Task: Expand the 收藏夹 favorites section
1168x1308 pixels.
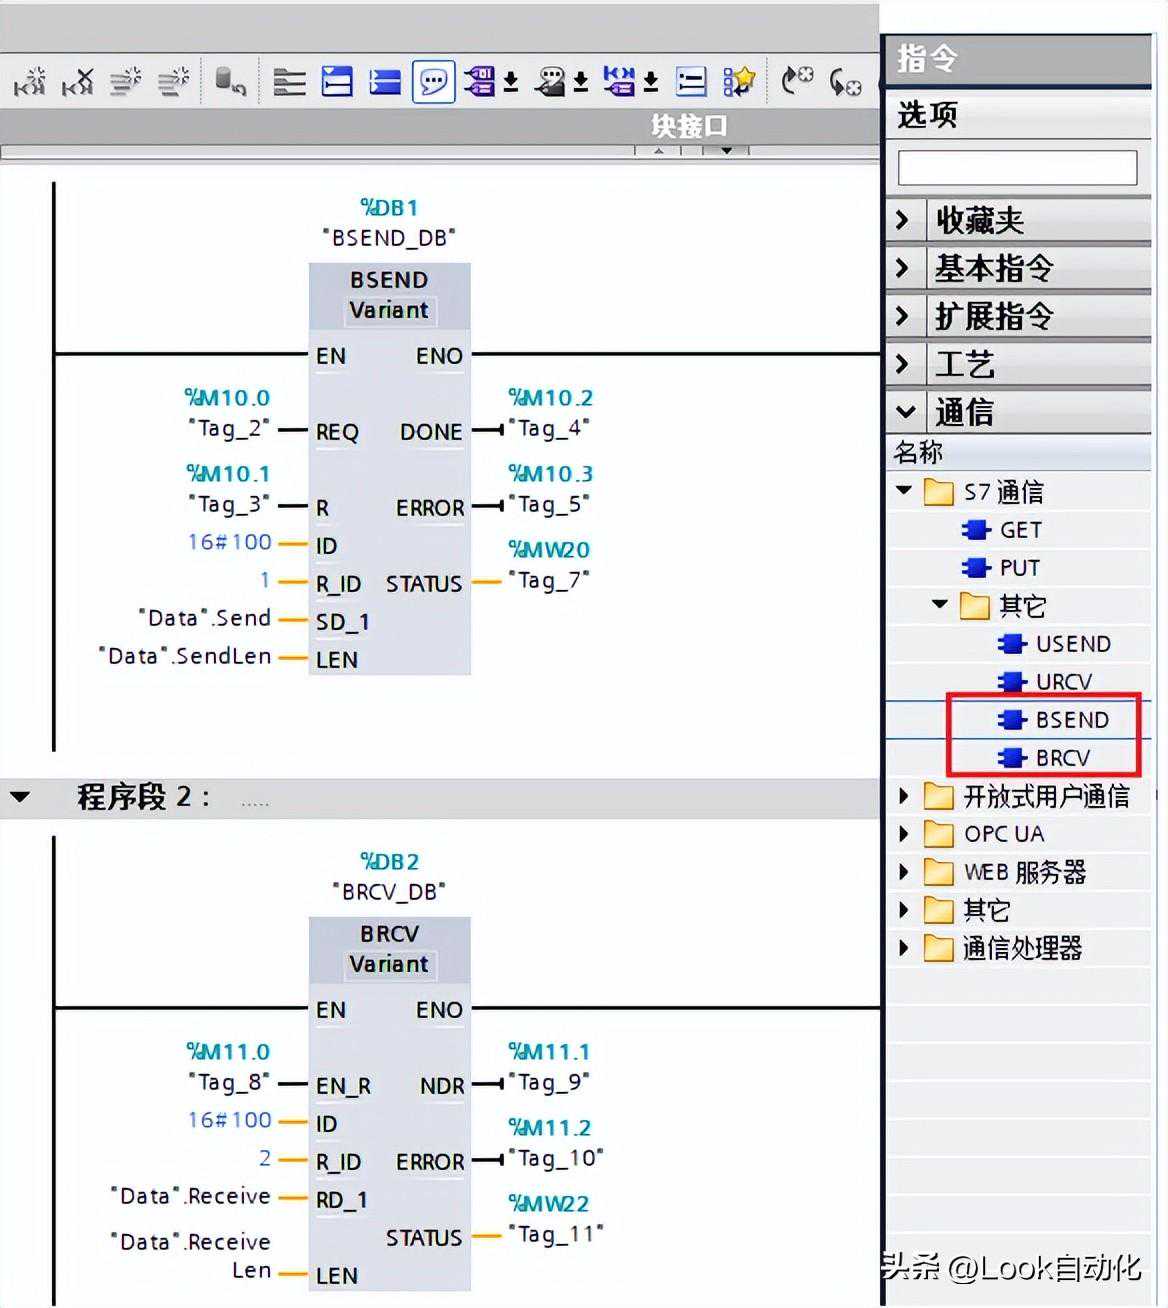Action: click(x=903, y=220)
